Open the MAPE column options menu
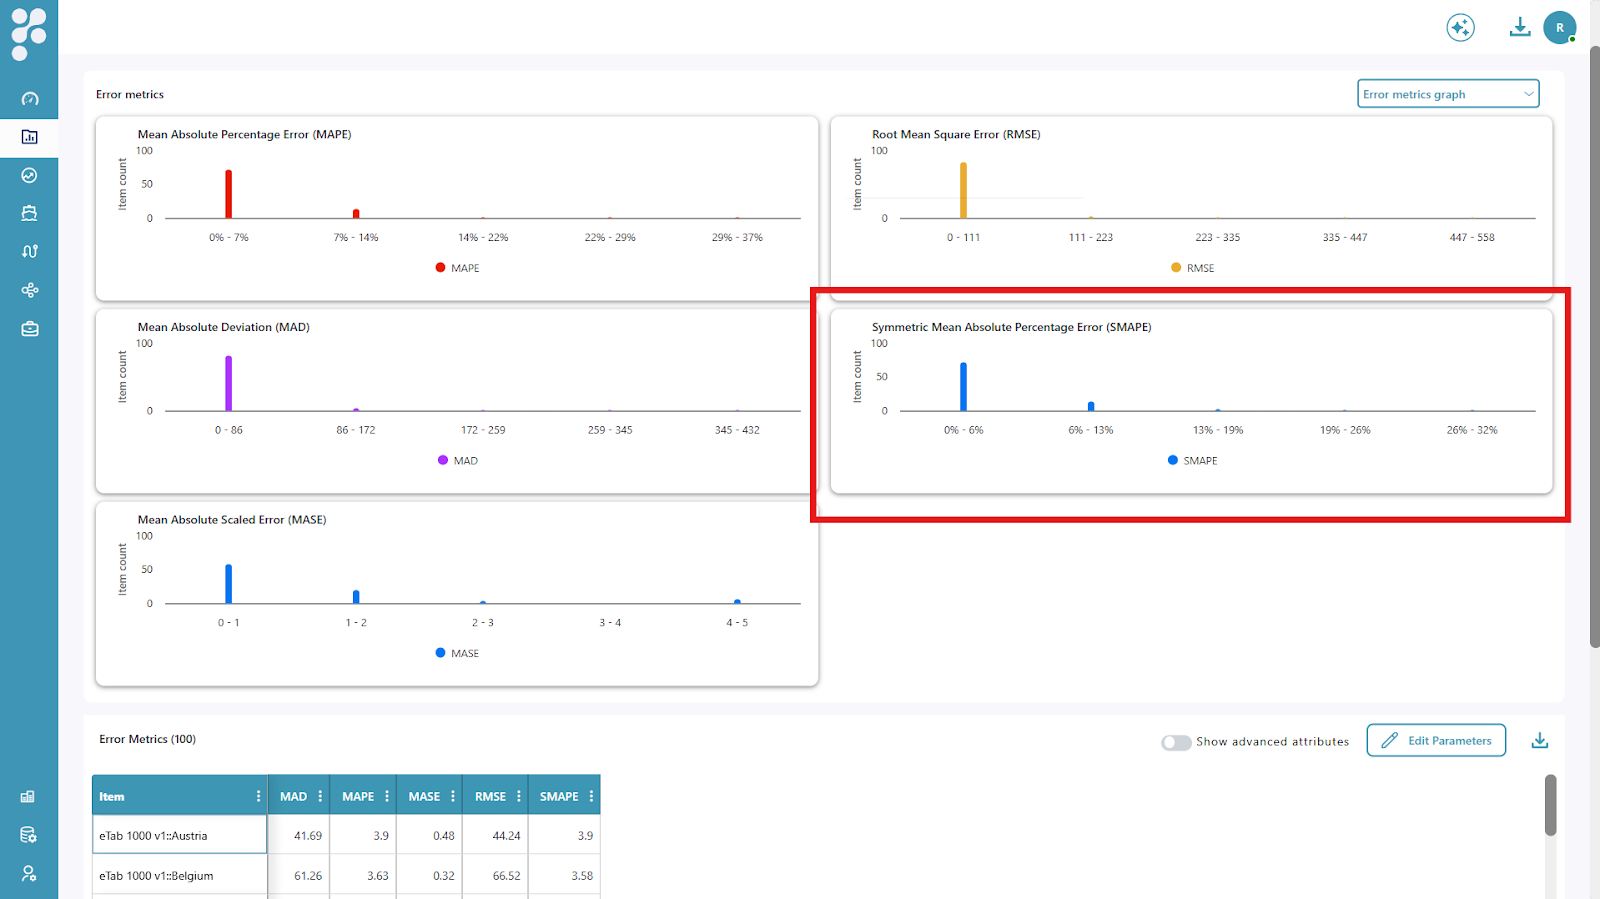This screenshot has height=899, width=1600. pyautogui.click(x=387, y=796)
